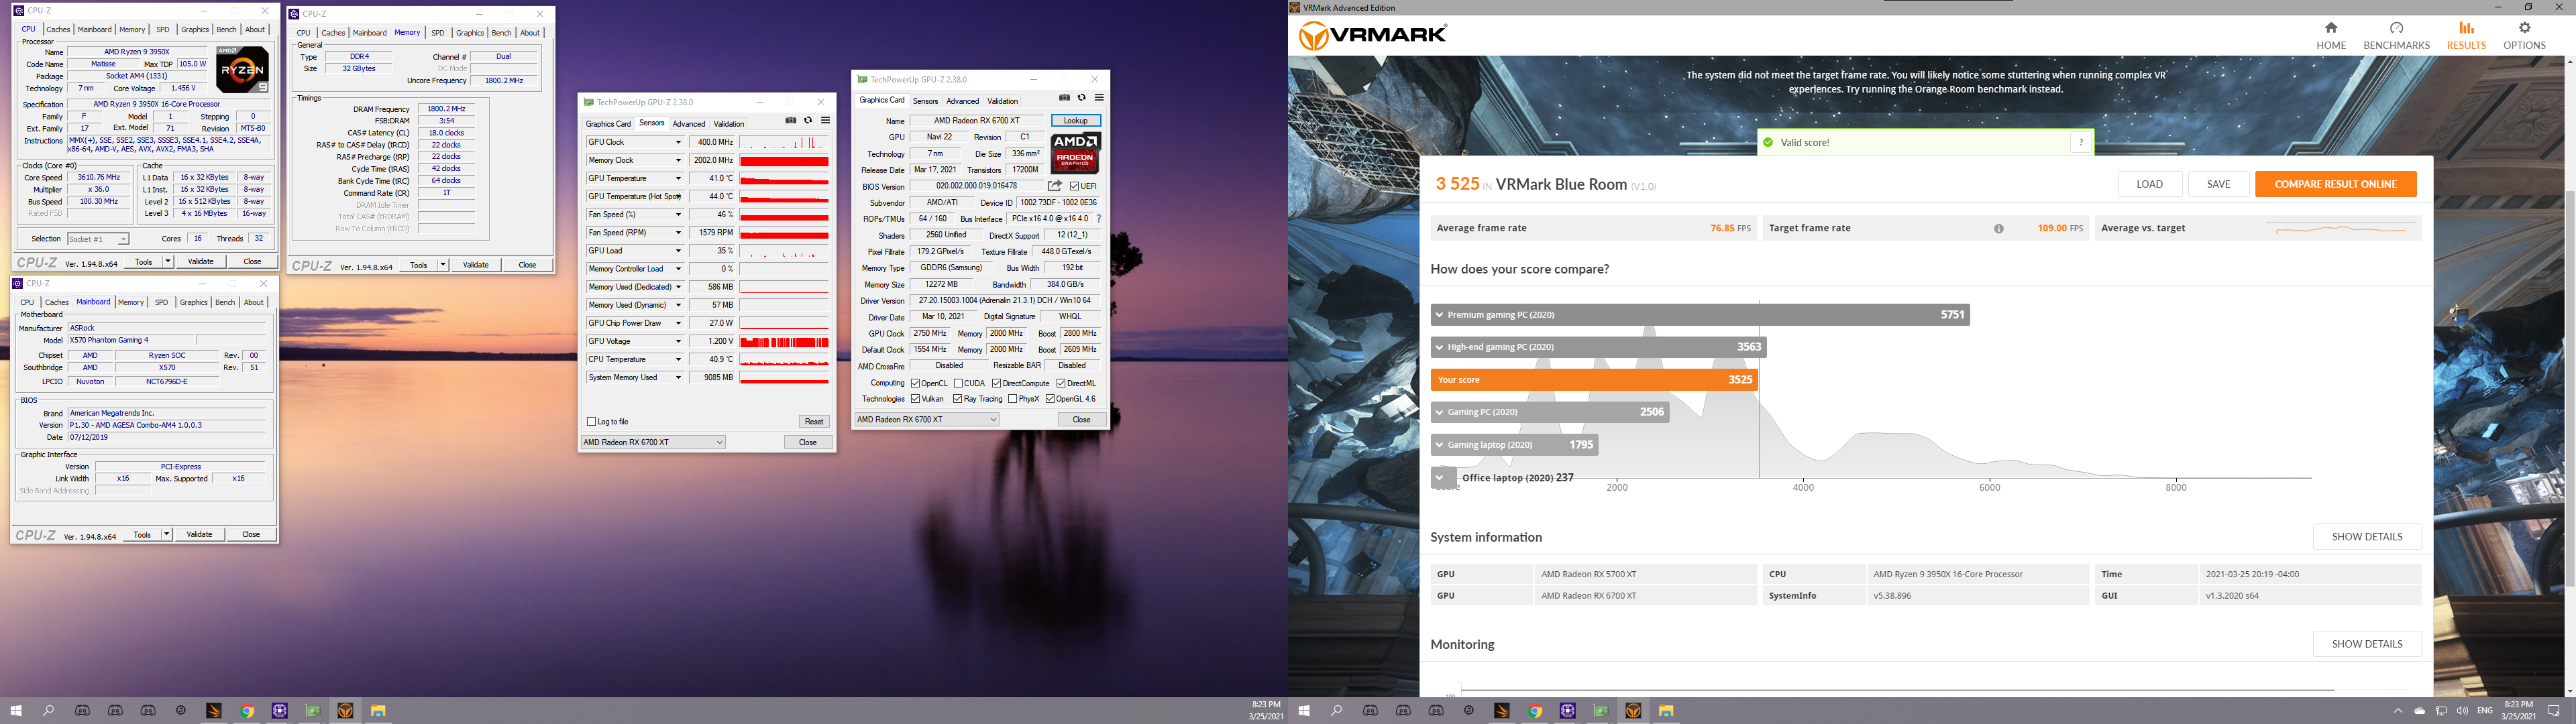Screen dimensions: 2576x724
Task: Click the Average vs. target mini graph
Action: [2340, 229]
